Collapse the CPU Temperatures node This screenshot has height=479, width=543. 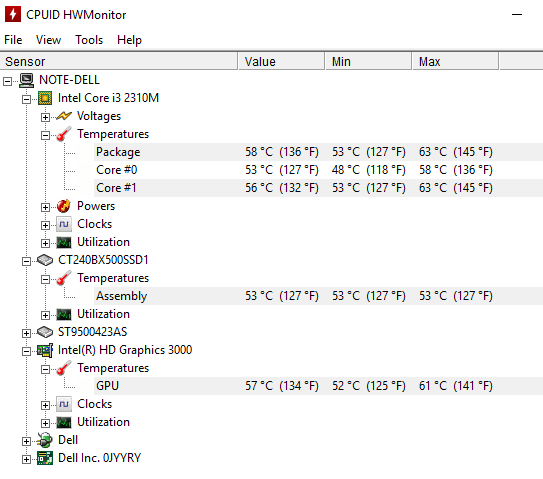45,135
